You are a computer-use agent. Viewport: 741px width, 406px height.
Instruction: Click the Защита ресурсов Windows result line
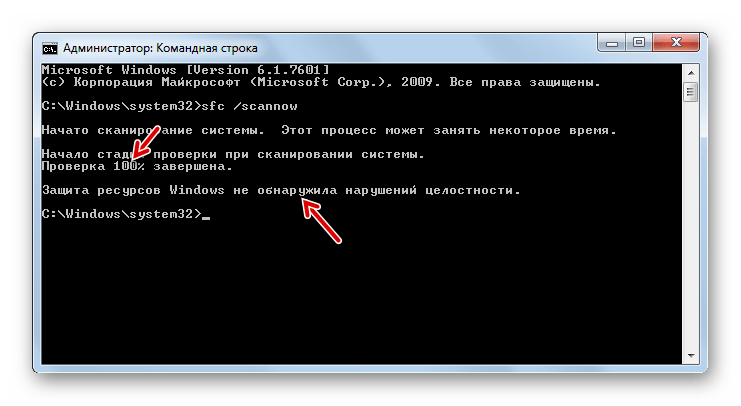[x=281, y=190]
